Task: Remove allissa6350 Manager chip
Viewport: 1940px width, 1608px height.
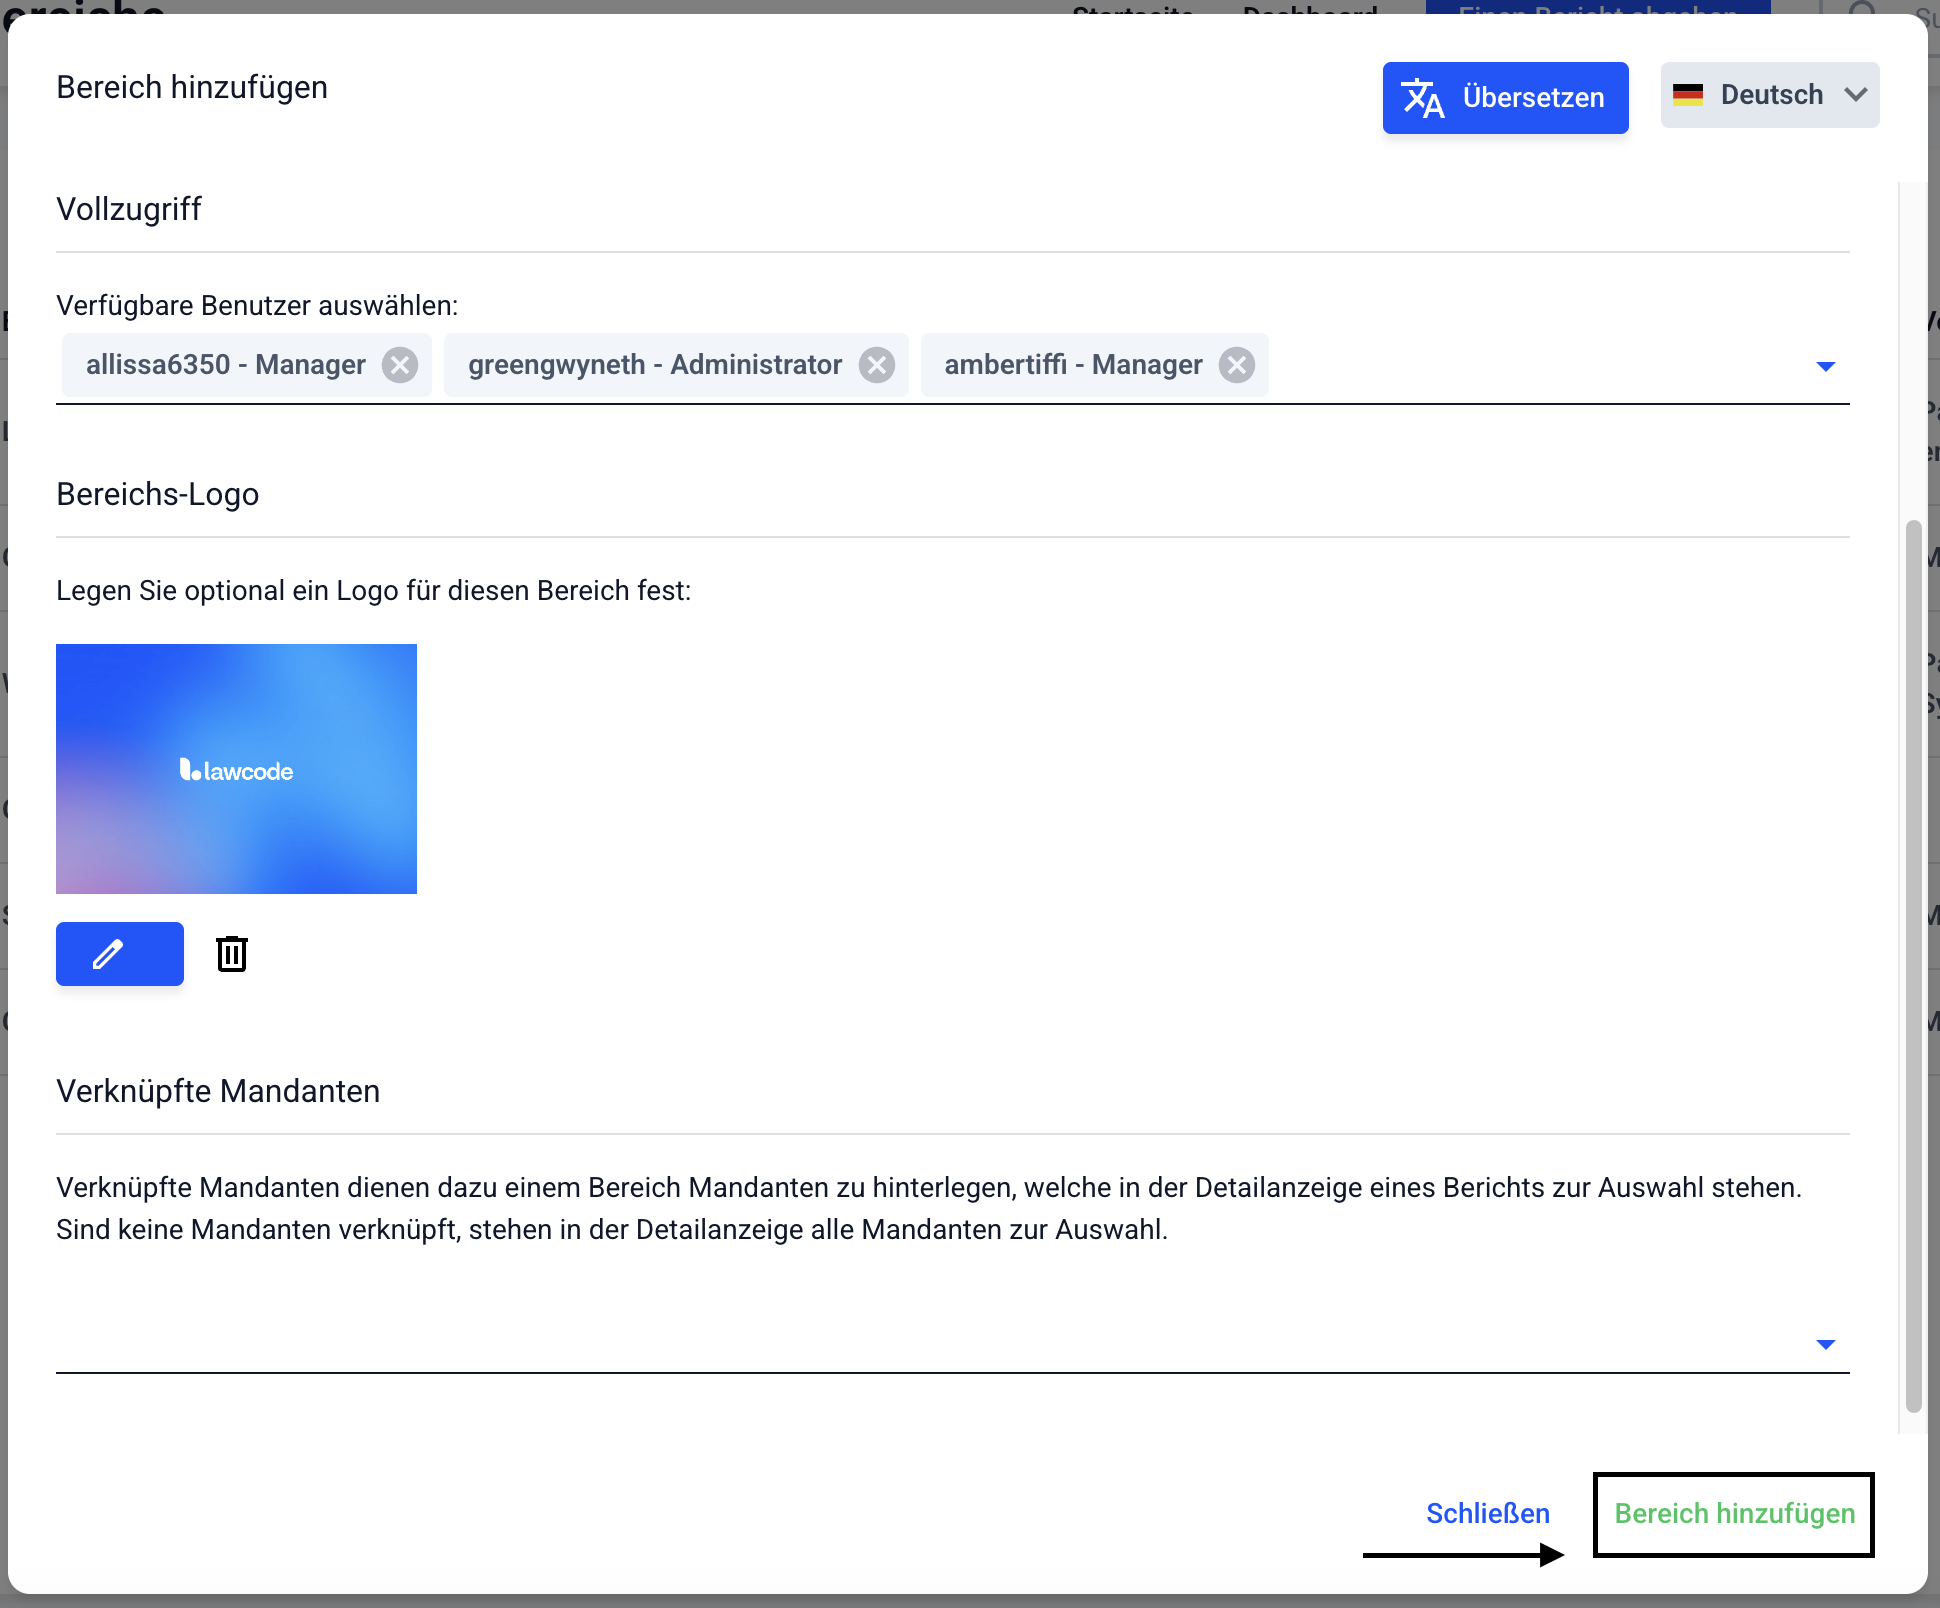Action: pyautogui.click(x=400, y=365)
